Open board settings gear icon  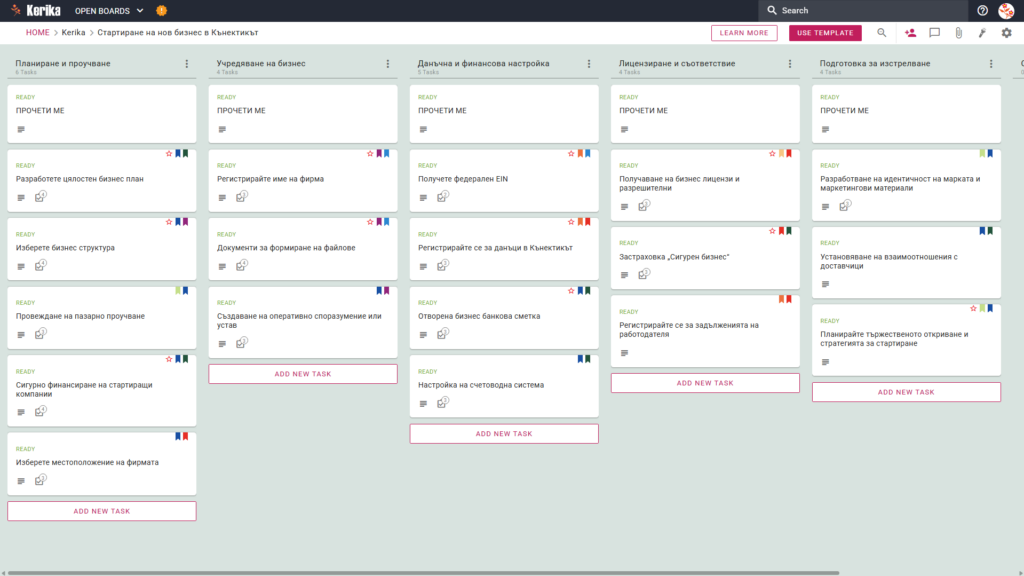click(1006, 33)
